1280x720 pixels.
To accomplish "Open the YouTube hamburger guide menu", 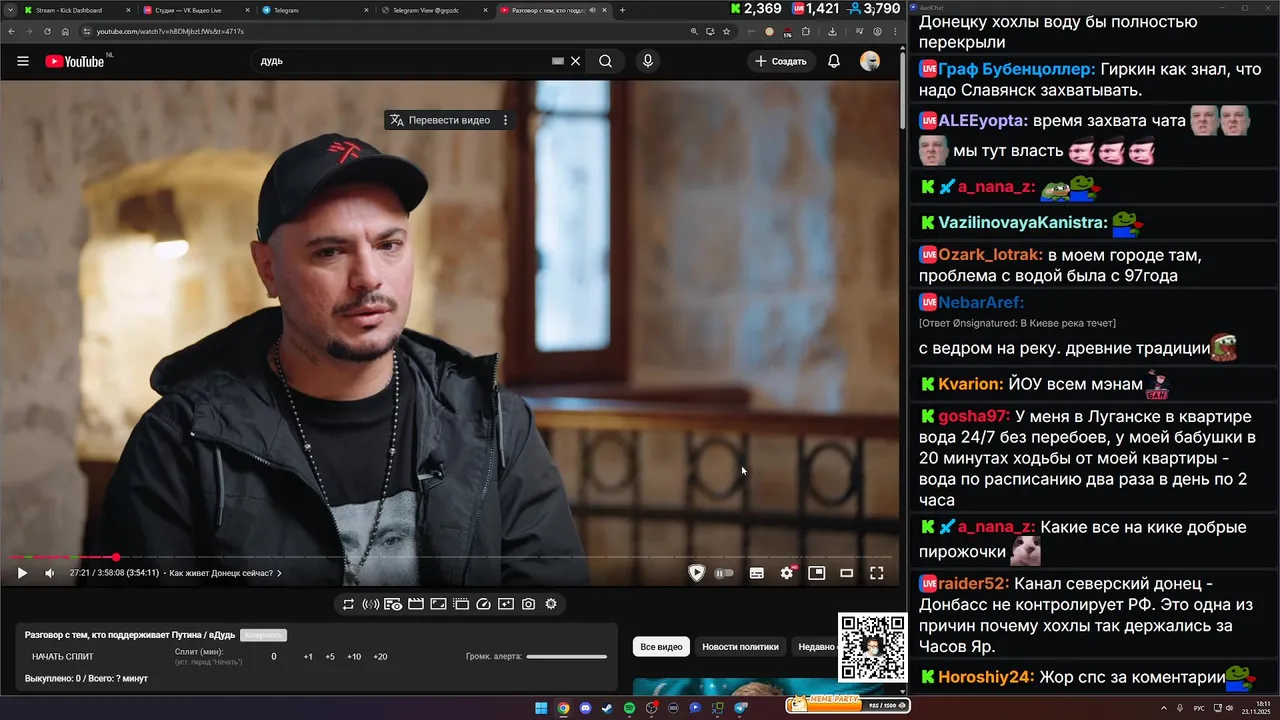I will pos(22,61).
